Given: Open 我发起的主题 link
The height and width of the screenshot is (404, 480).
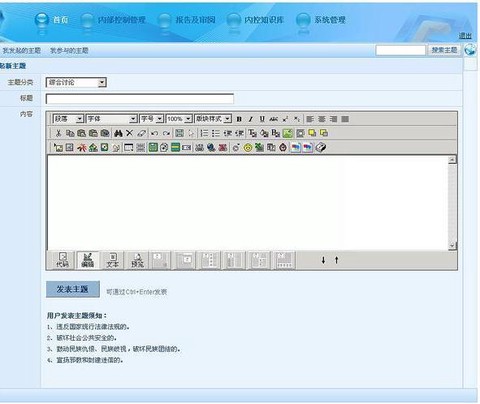Looking at the screenshot, I should click(21, 51).
